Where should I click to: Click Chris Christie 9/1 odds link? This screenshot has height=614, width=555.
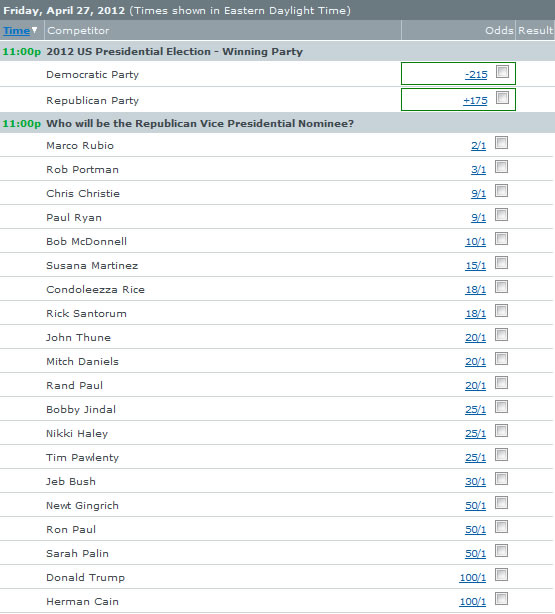[478, 193]
